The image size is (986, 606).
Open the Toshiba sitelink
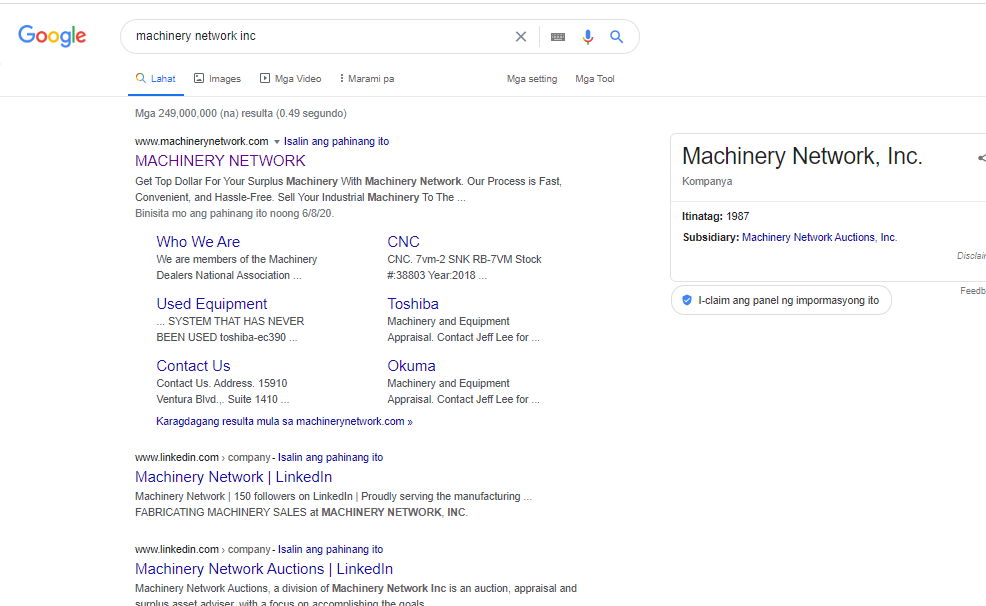[x=413, y=304]
